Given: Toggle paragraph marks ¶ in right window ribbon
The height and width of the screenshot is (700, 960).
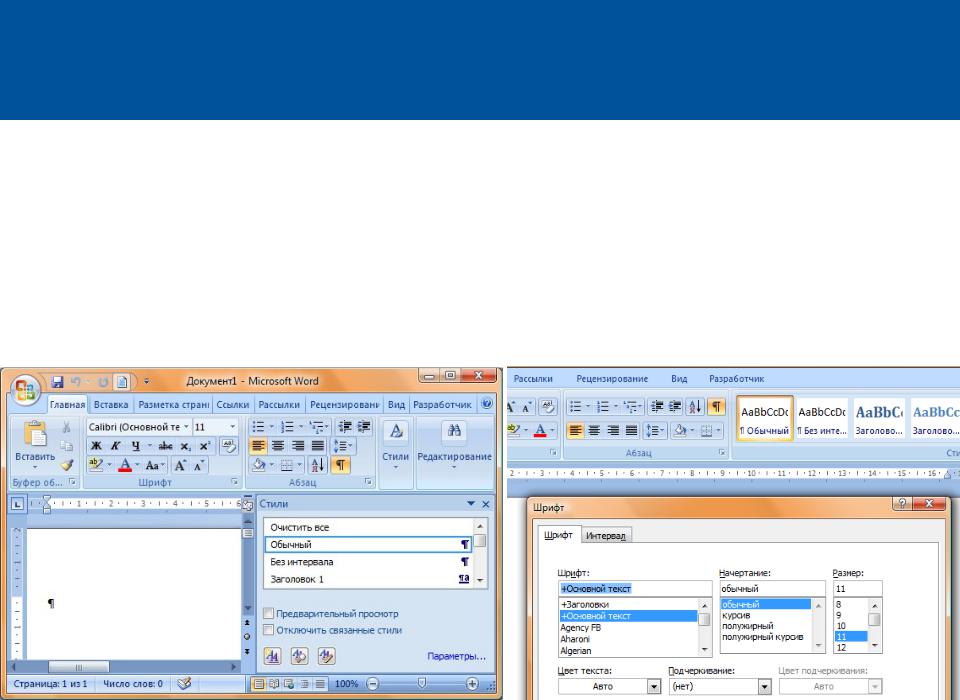Looking at the screenshot, I should (715, 407).
